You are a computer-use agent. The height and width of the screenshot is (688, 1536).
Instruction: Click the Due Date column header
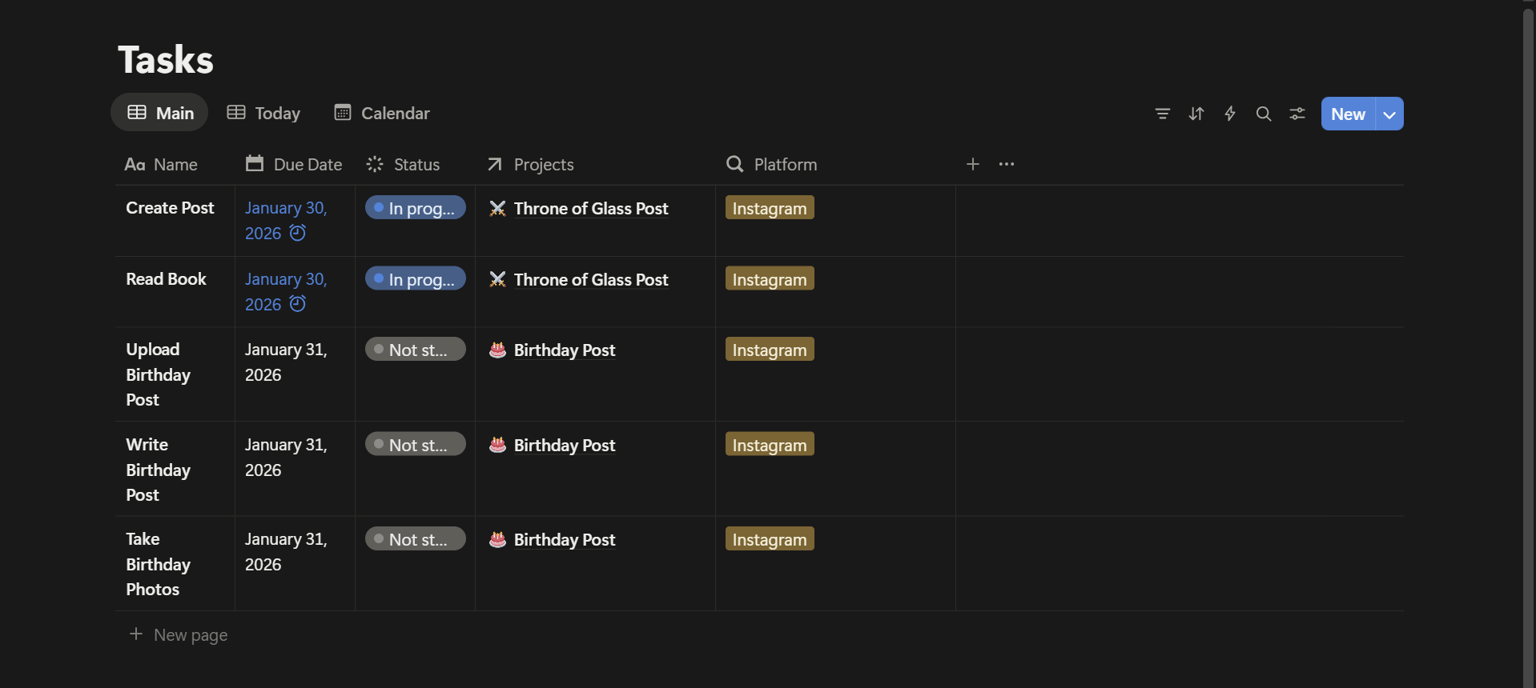294,164
